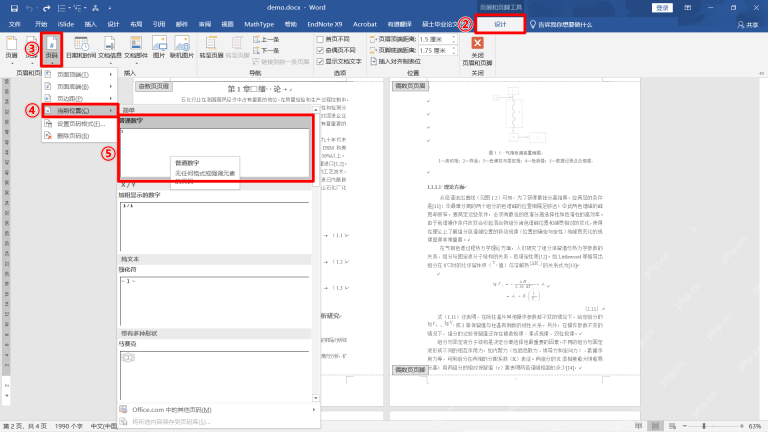Click the Header (页眉) ribbon icon
Screen dimensions: 768x432
pos(11,48)
